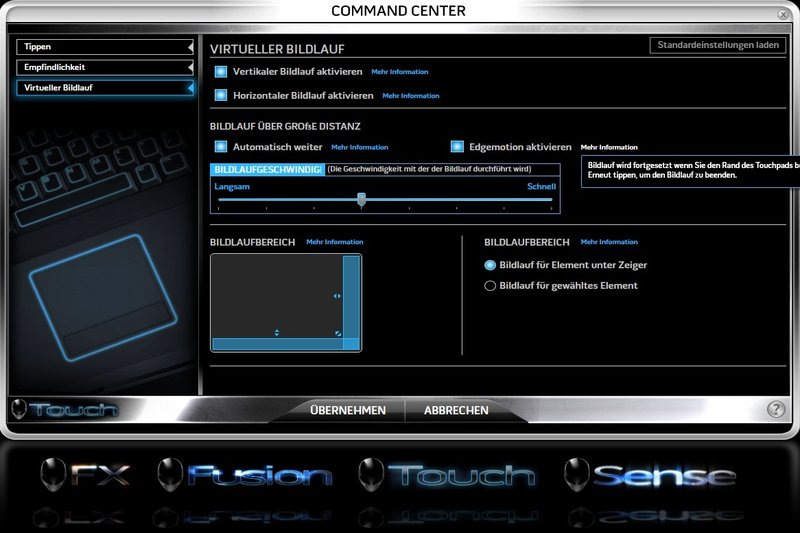800x533 pixels.
Task: Click Standardeinstellungen laden button
Action: click(718, 45)
